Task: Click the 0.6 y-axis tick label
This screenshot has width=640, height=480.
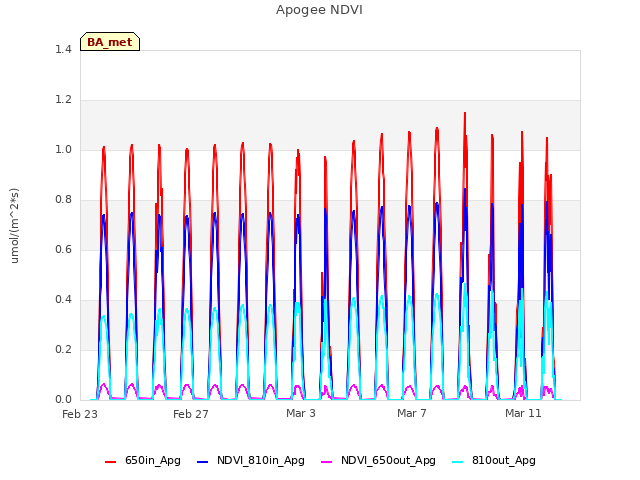Action: (63, 249)
